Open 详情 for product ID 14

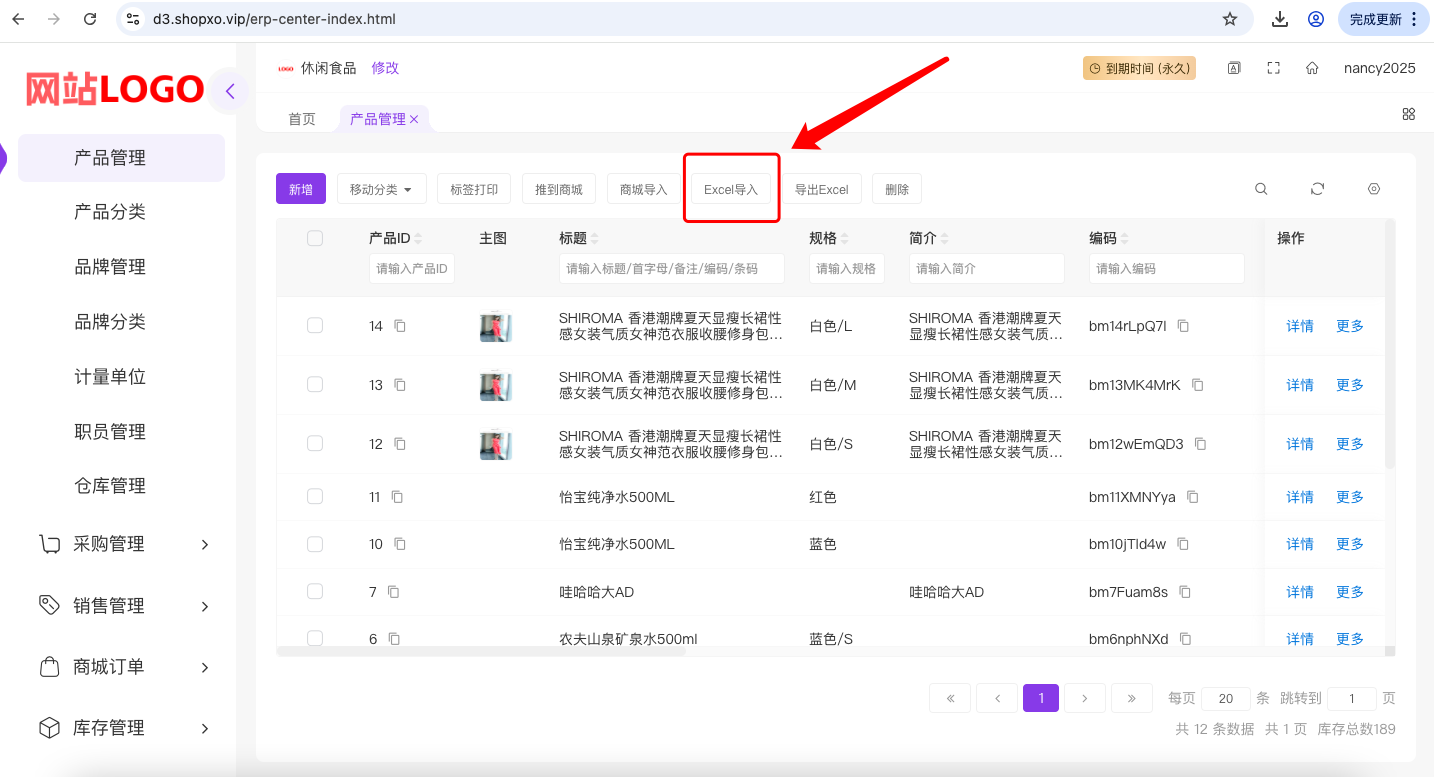point(1300,326)
